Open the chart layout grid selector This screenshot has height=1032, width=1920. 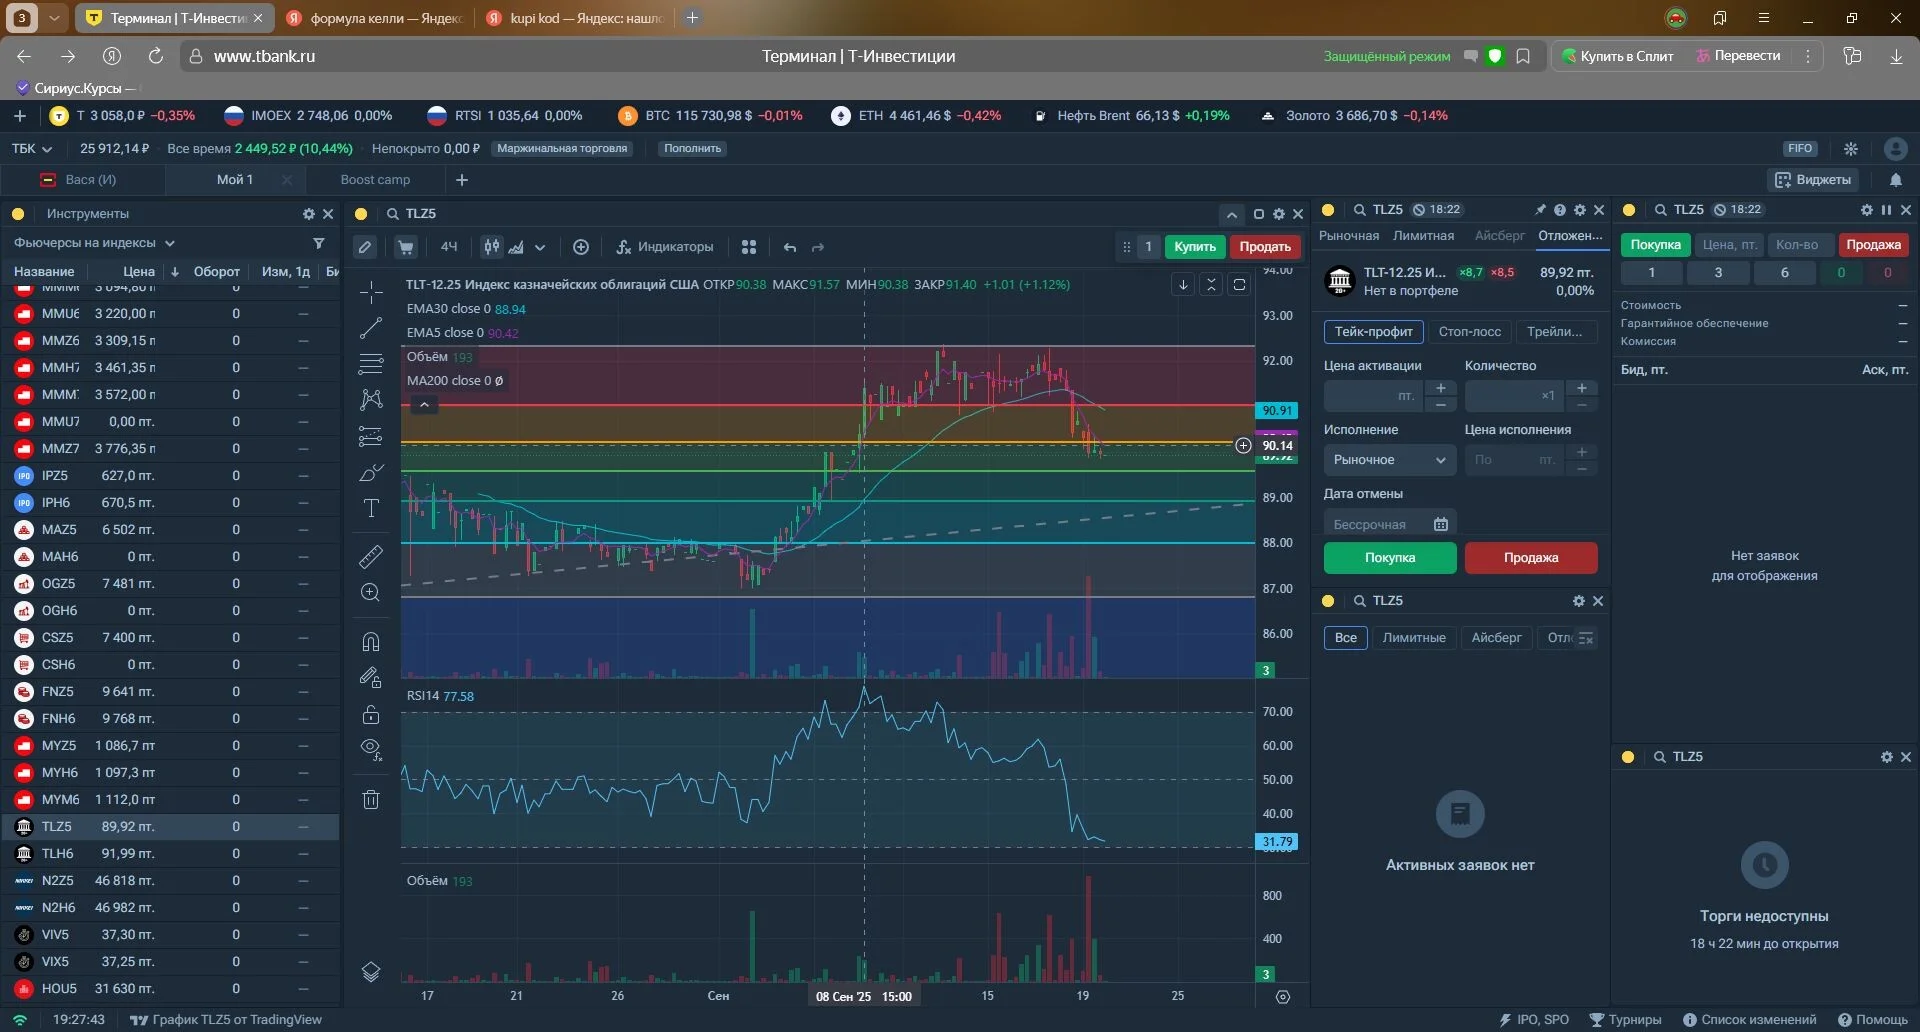tap(749, 247)
